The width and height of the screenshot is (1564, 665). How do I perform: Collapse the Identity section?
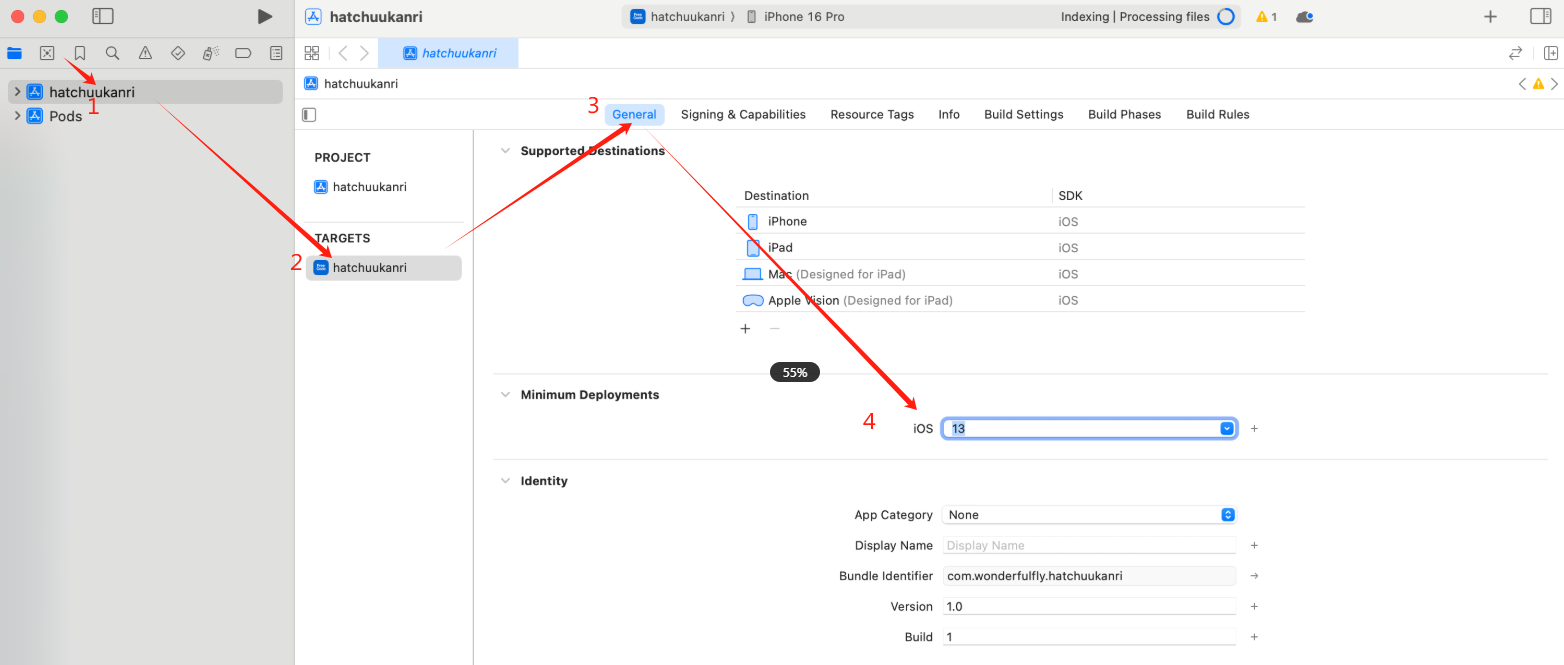[x=504, y=481]
